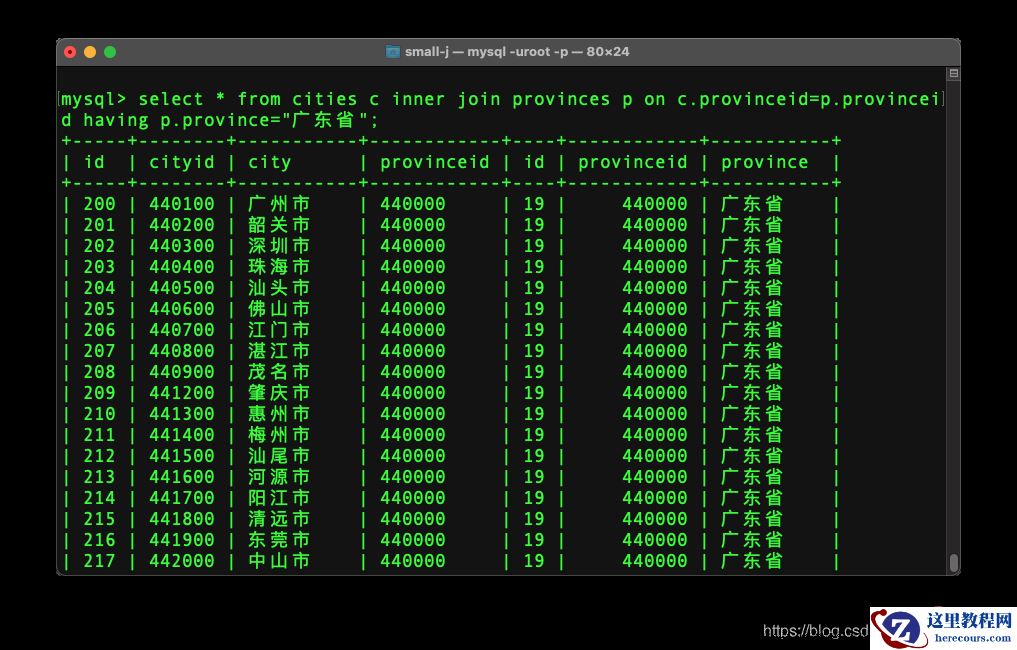Click the mysql> prompt
The width and height of the screenshot is (1017, 650).
(x=94, y=99)
